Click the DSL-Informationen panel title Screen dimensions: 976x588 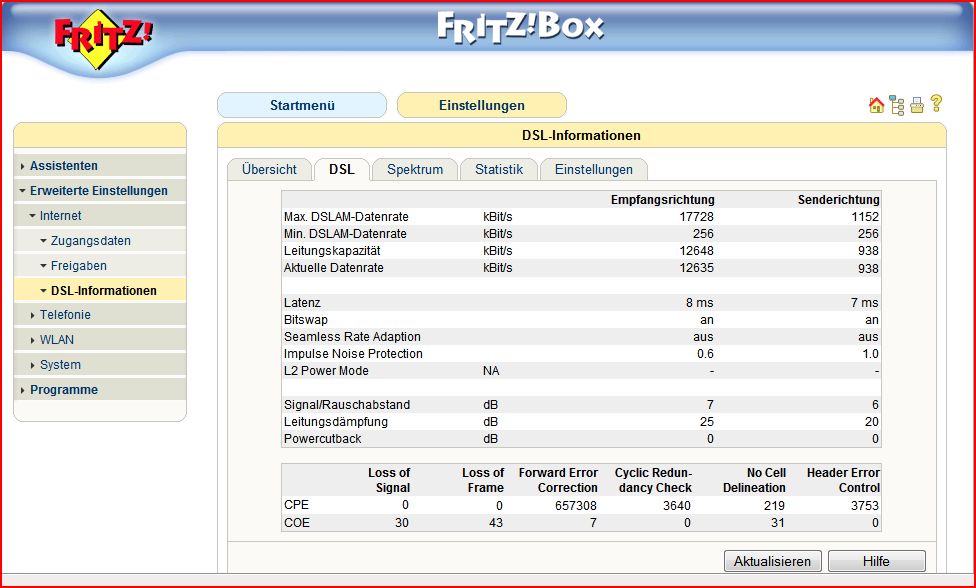pos(581,135)
